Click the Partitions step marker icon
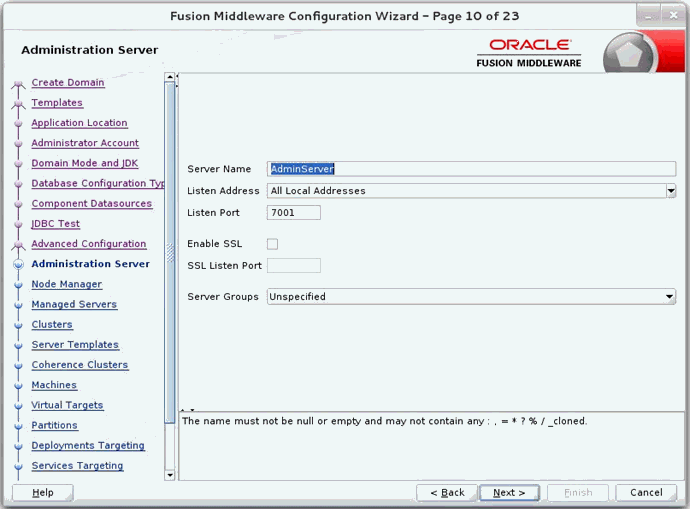 point(18,426)
